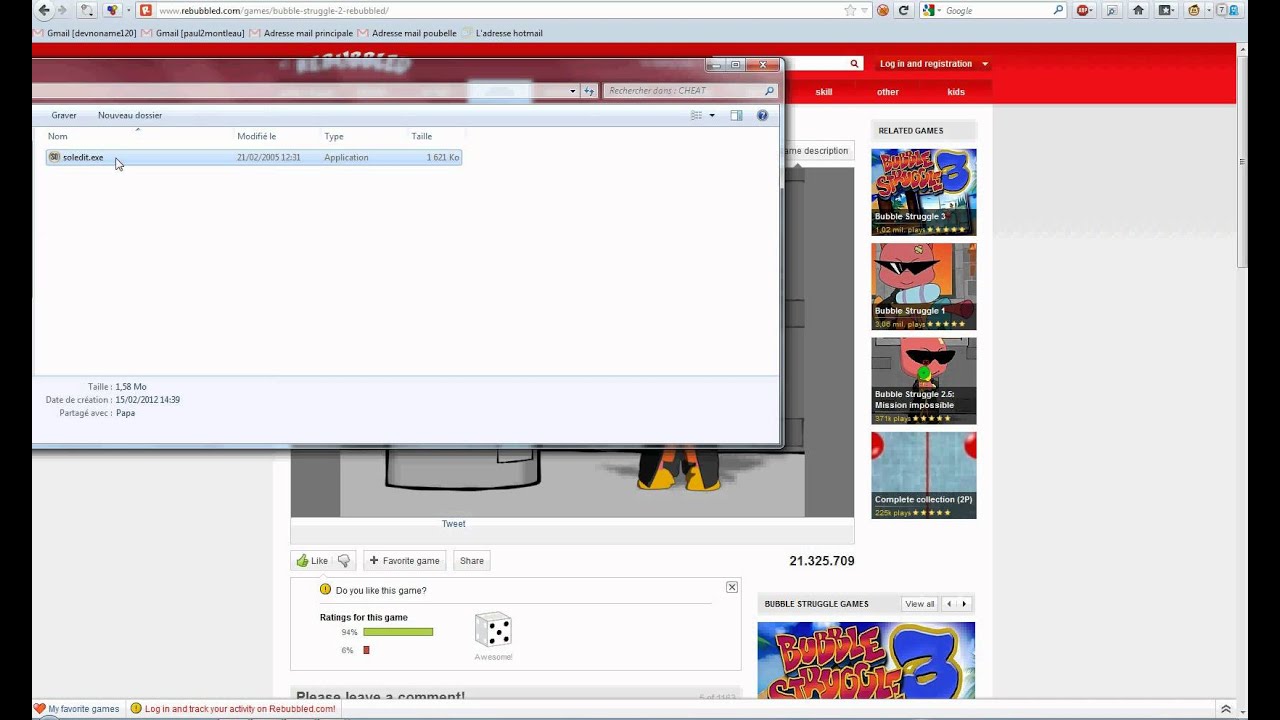Open Adresse mail principale bookmark
Viewport: 1280px width, 720px height.
[301, 33]
